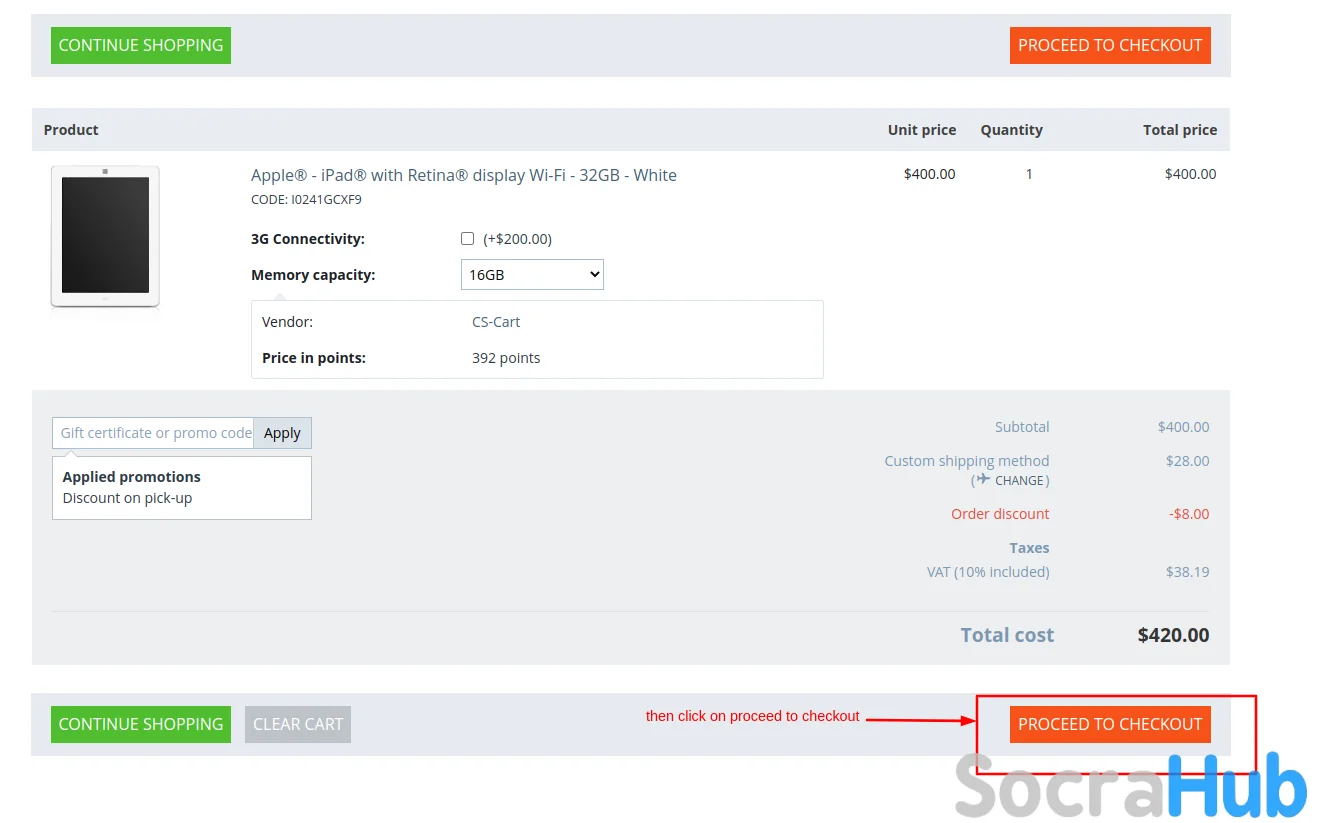Click the CHANGE shipping method link
This screenshot has height=823, width=1332.
tap(1019, 481)
